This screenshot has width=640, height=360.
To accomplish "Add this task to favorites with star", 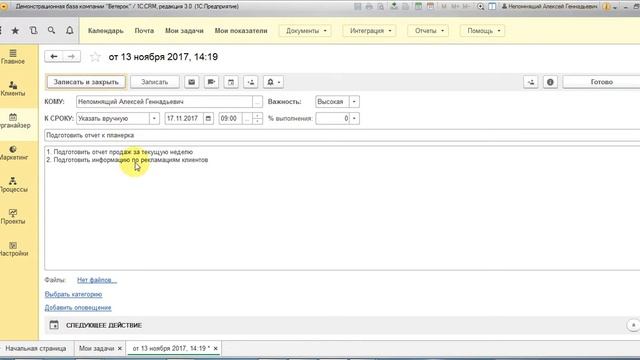I will [95, 57].
